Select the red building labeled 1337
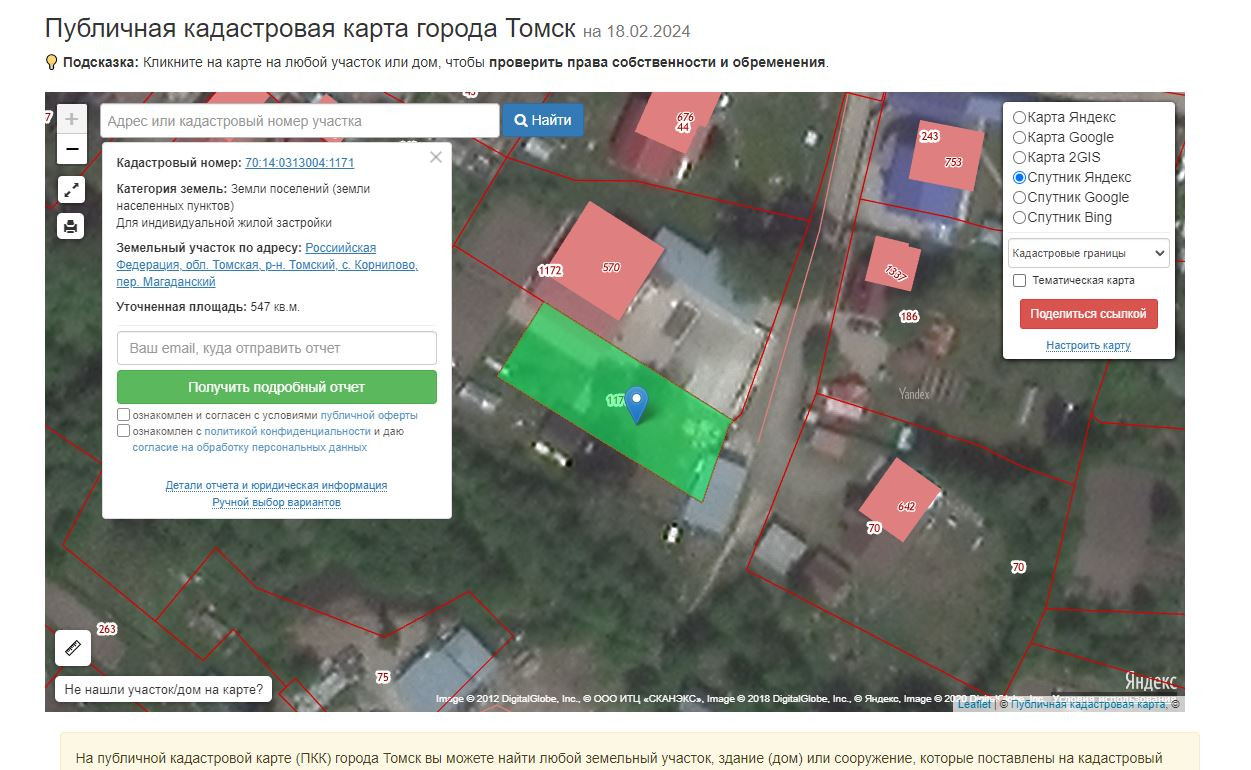The width and height of the screenshot is (1251, 770). tap(892, 265)
